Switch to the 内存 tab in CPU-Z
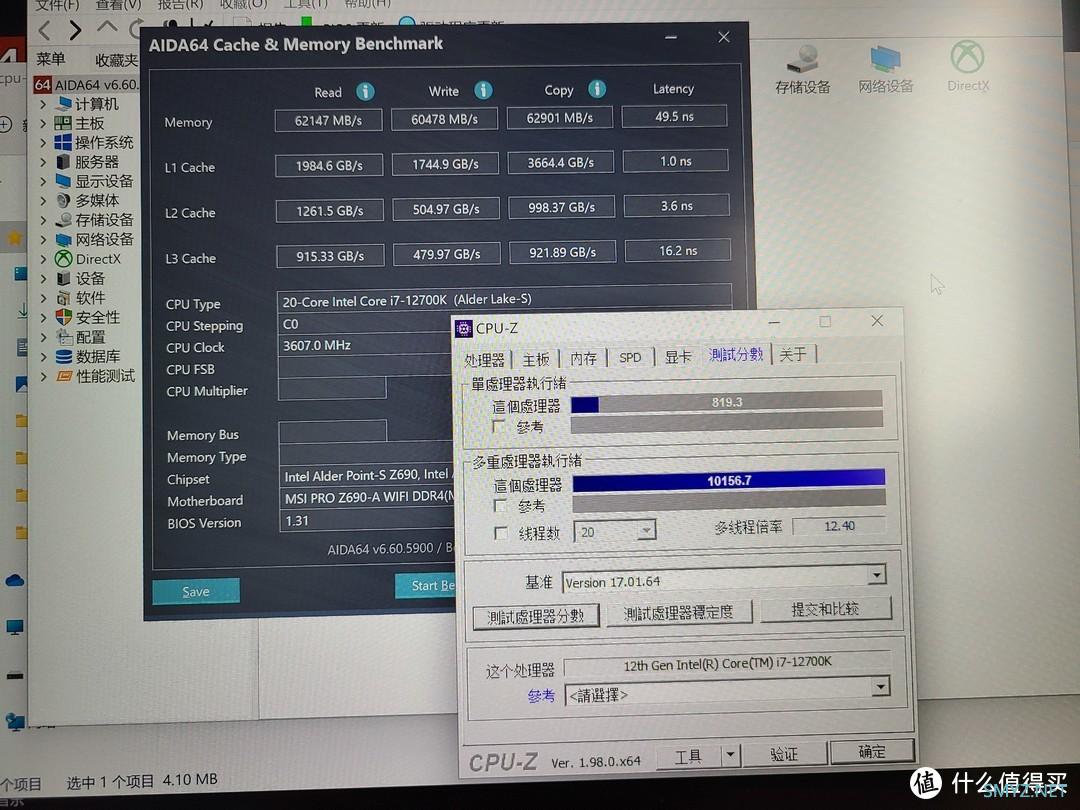The image size is (1080, 810). [583, 358]
